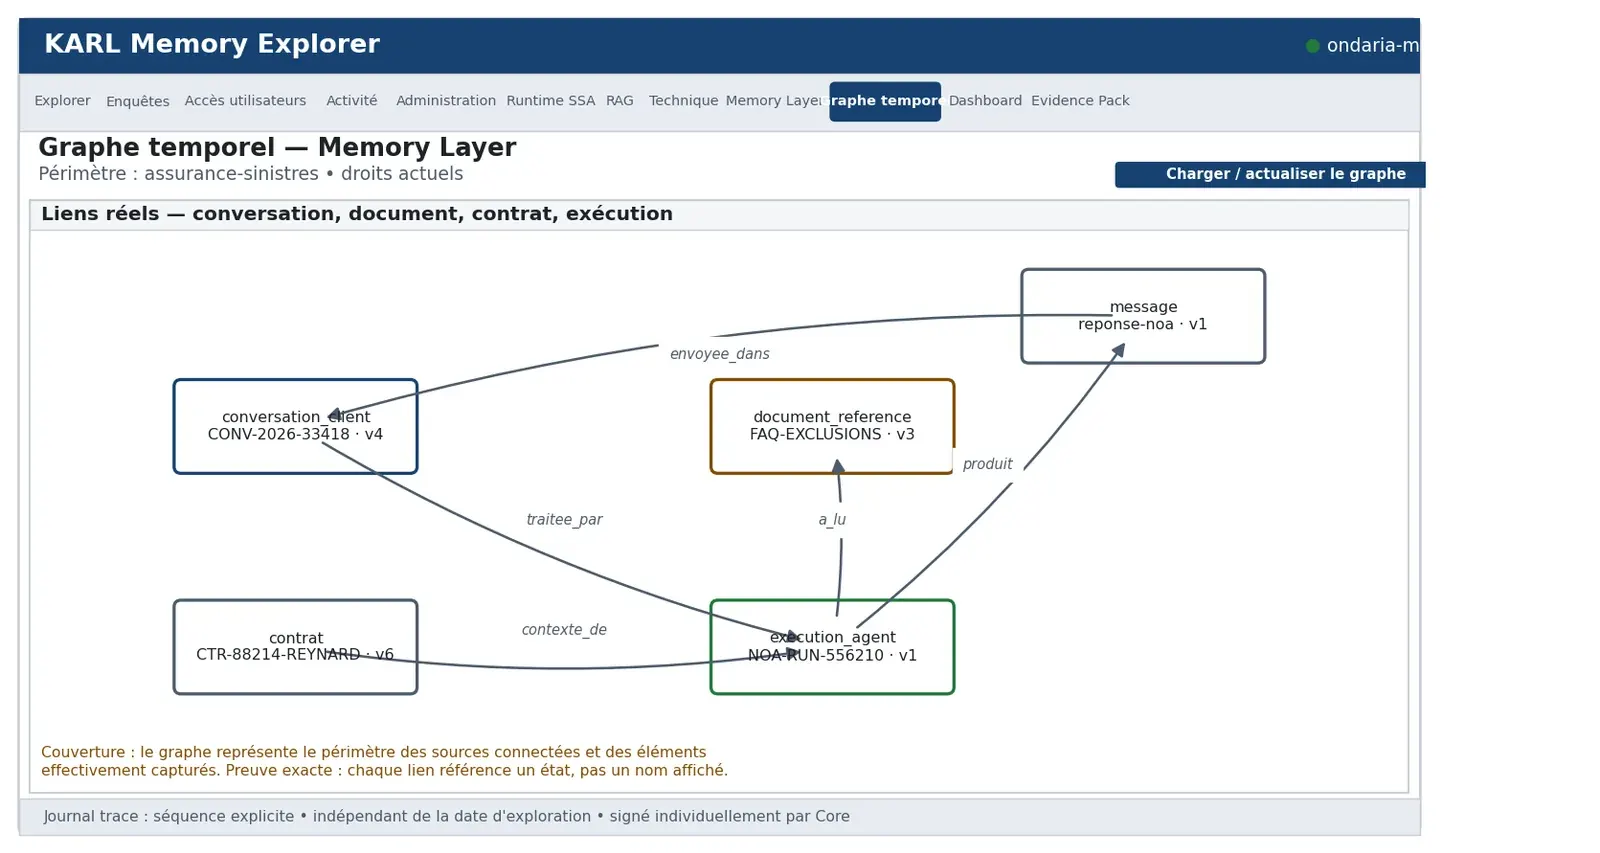Screen dimensions: 1600x853
Task: Open the Memory Layer tab
Action: tap(774, 101)
